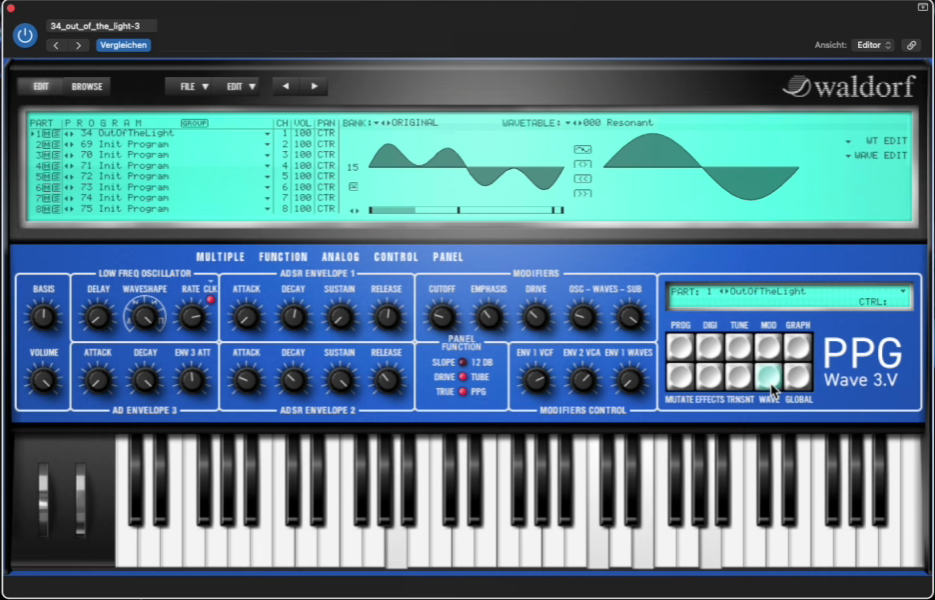Open program dropdown for 69 Init Program
The image size is (935, 600).
coord(268,145)
